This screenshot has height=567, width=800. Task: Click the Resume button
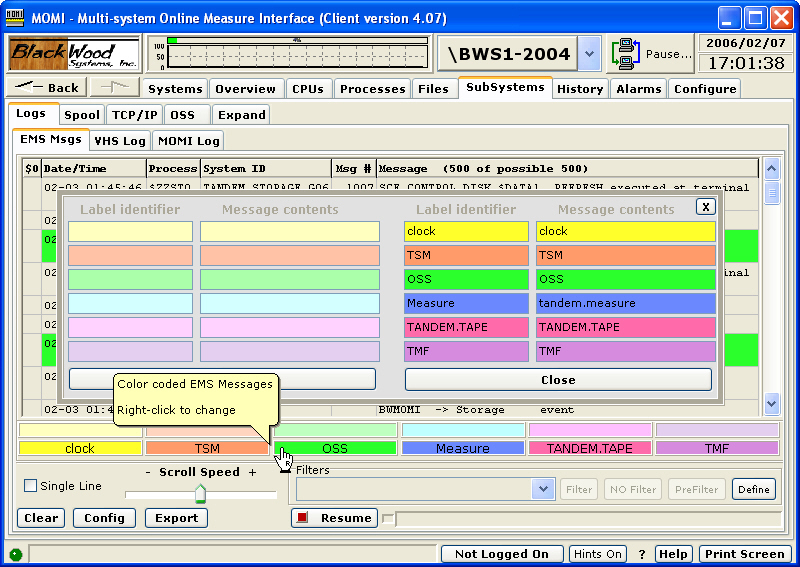(335, 518)
